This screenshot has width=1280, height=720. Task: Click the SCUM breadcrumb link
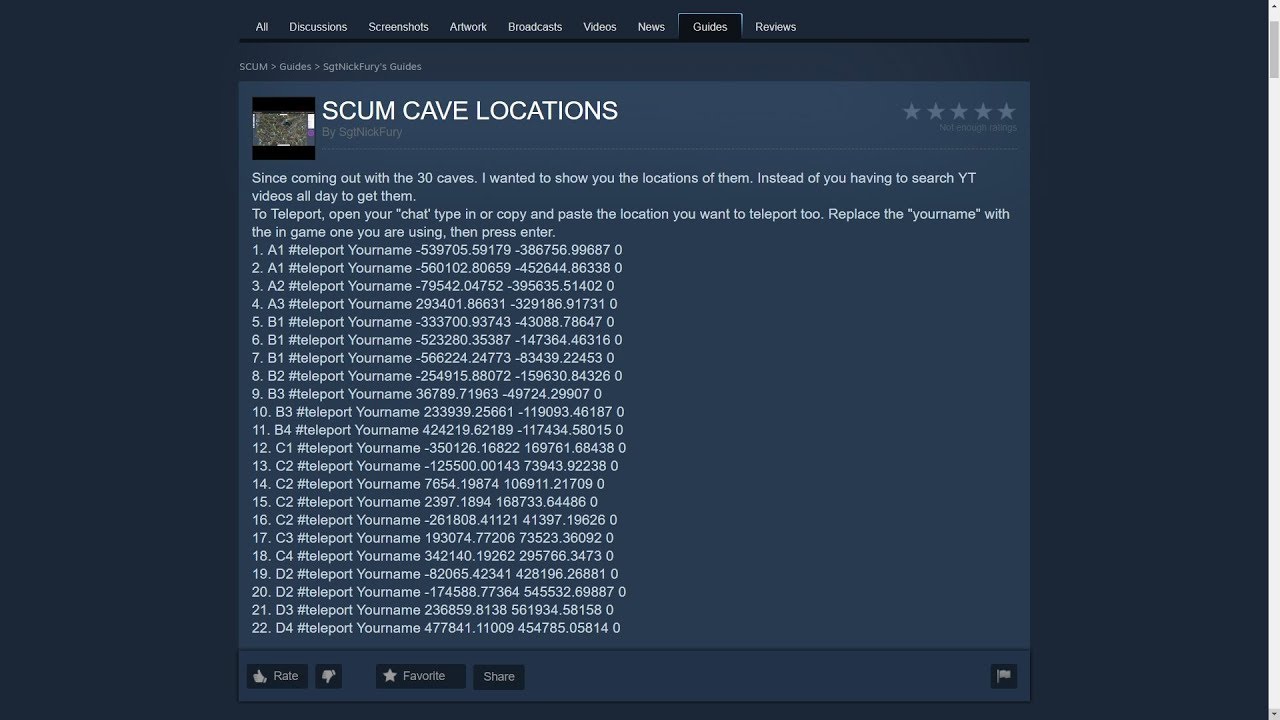pos(253,67)
